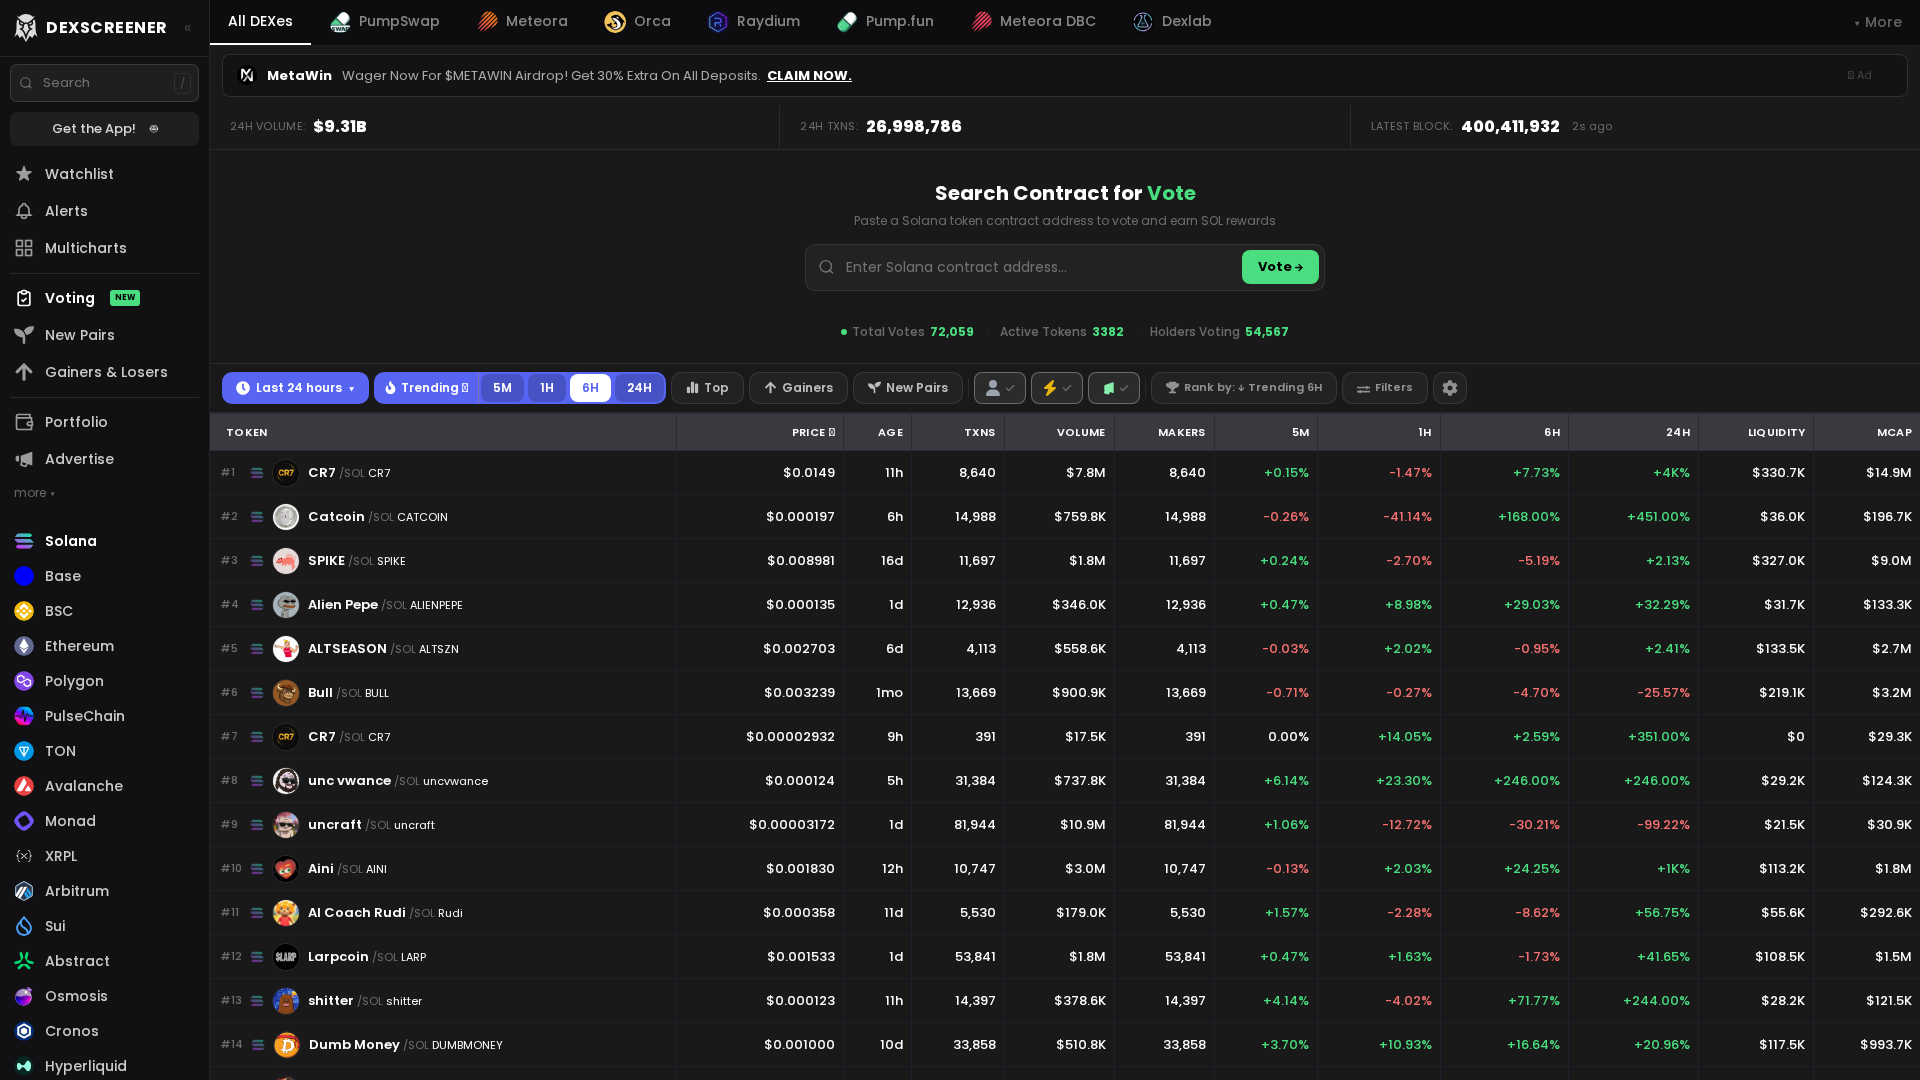
Task: Click the New Pairs filter button
Action: click(908, 388)
